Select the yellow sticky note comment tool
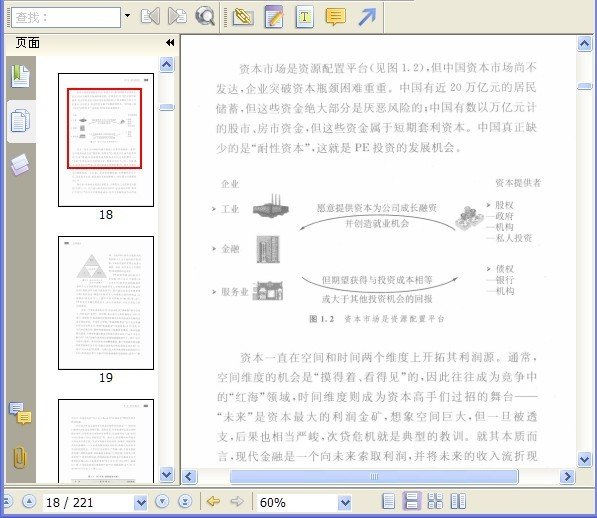The width and height of the screenshot is (597, 518). (335, 17)
